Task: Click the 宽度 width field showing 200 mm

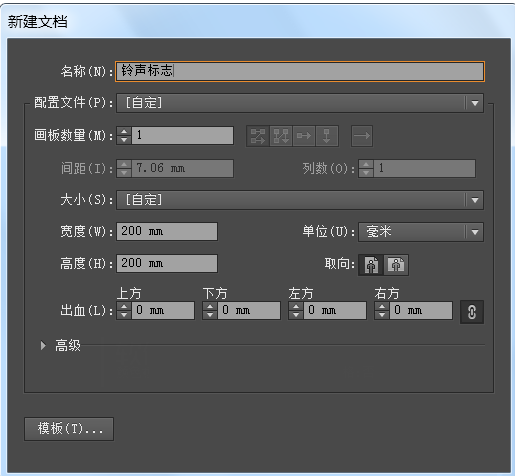Action: click(167, 232)
